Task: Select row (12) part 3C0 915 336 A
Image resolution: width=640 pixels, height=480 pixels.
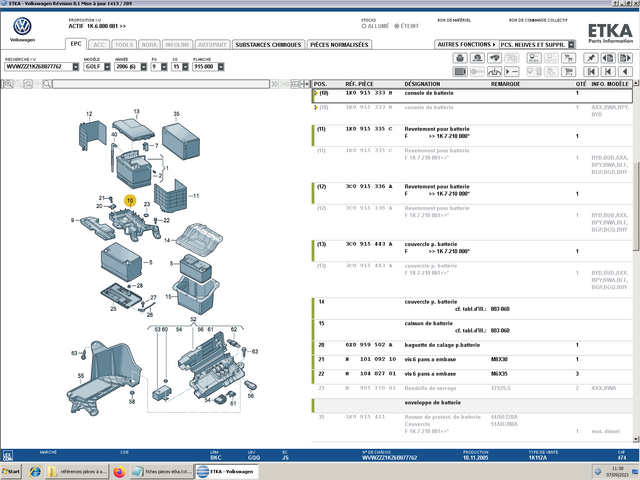Action: pyautogui.click(x=472, y=193)
